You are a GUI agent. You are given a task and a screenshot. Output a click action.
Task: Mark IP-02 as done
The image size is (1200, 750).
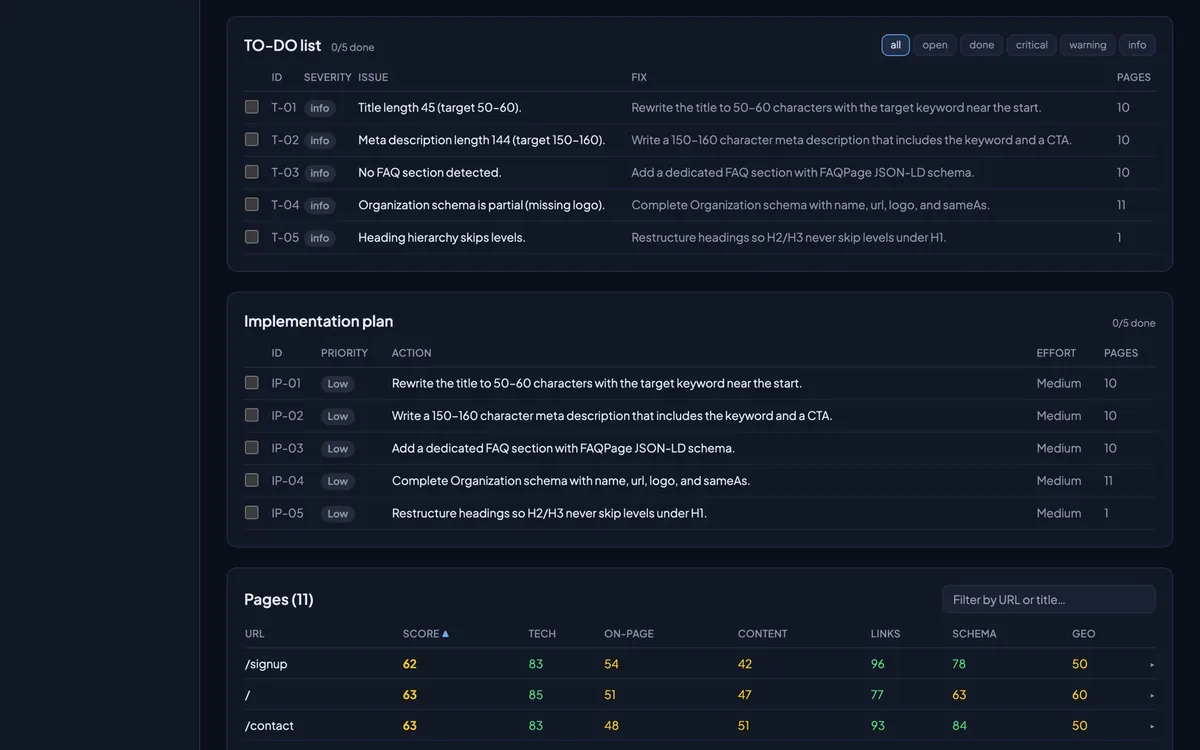coord(252,415)
